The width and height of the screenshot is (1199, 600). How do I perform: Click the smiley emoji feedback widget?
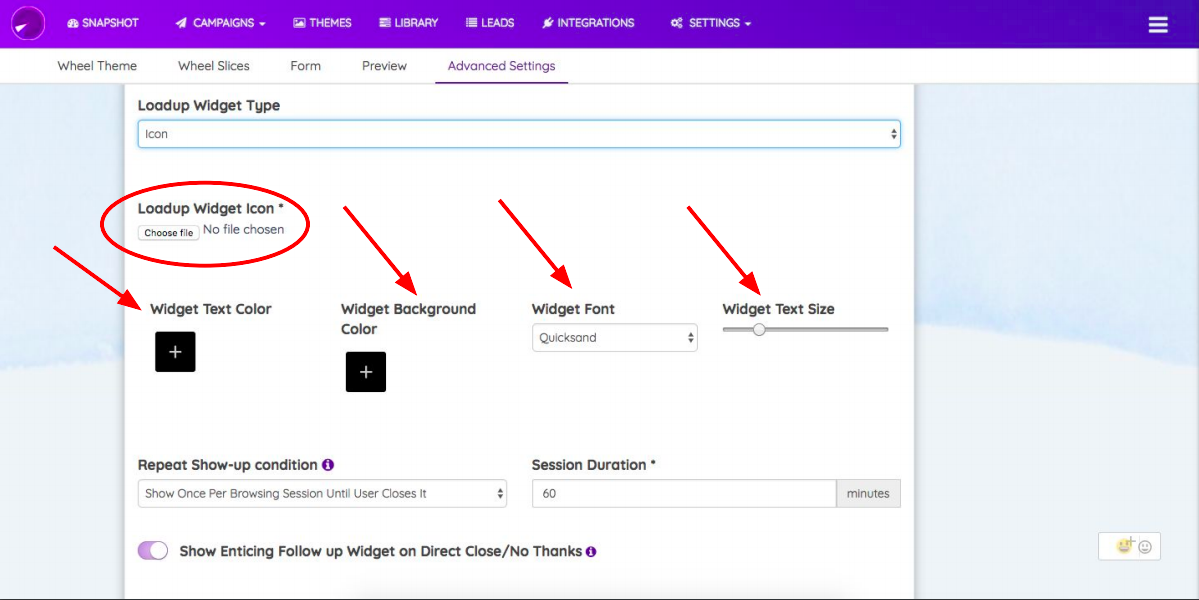tap(1129, 546)
